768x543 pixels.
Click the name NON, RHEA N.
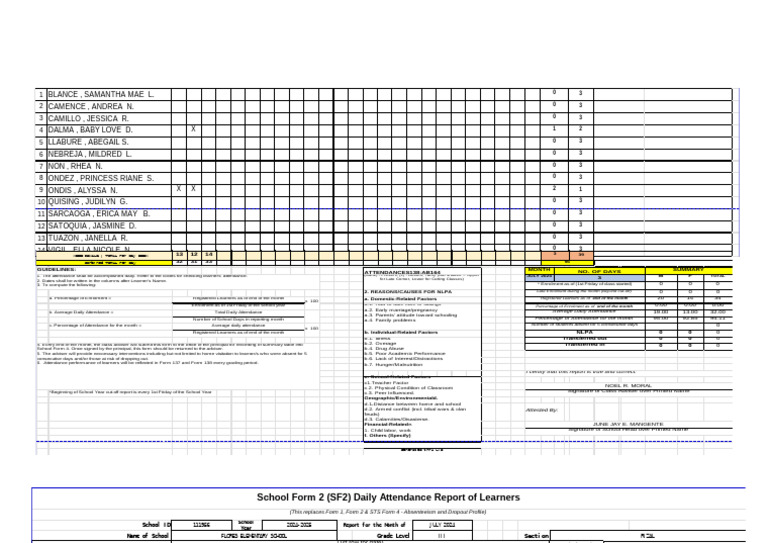pos(75,166)
